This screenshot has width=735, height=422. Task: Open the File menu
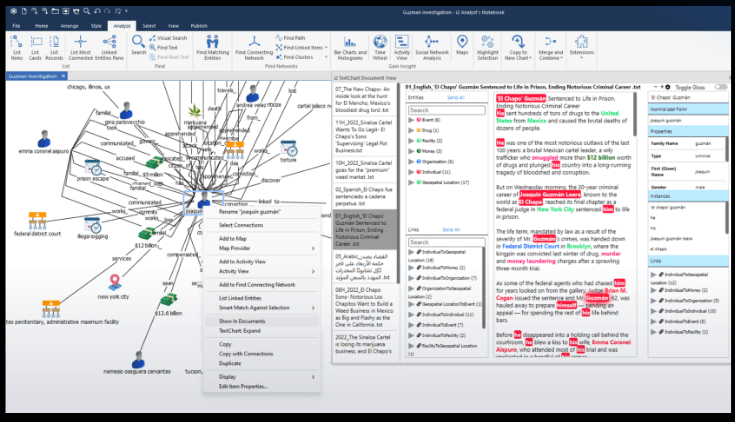click(x=16, y=26)
